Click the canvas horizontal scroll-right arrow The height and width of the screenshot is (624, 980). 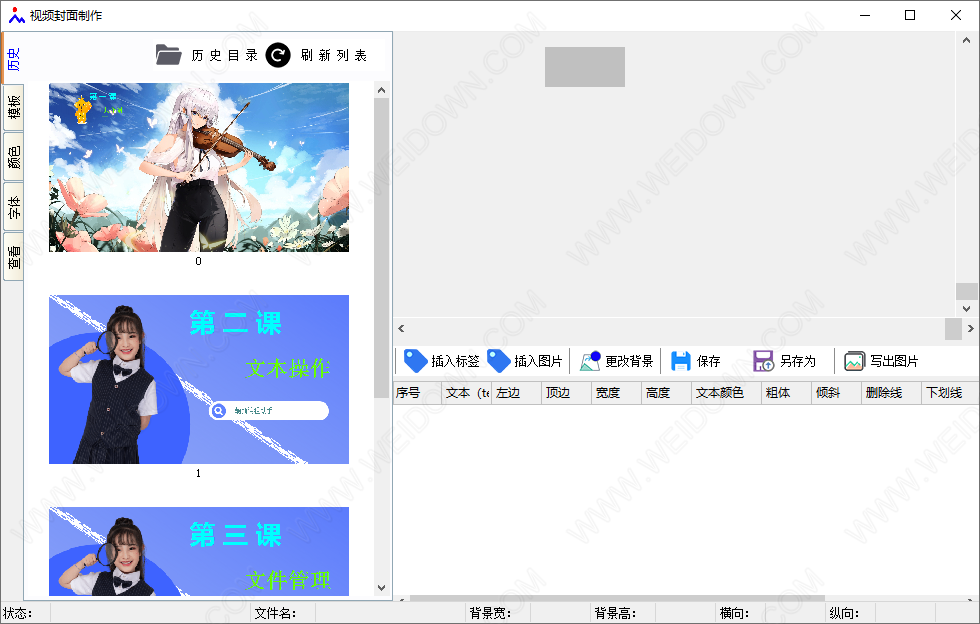pyautogui.click(x=970, y=328)
